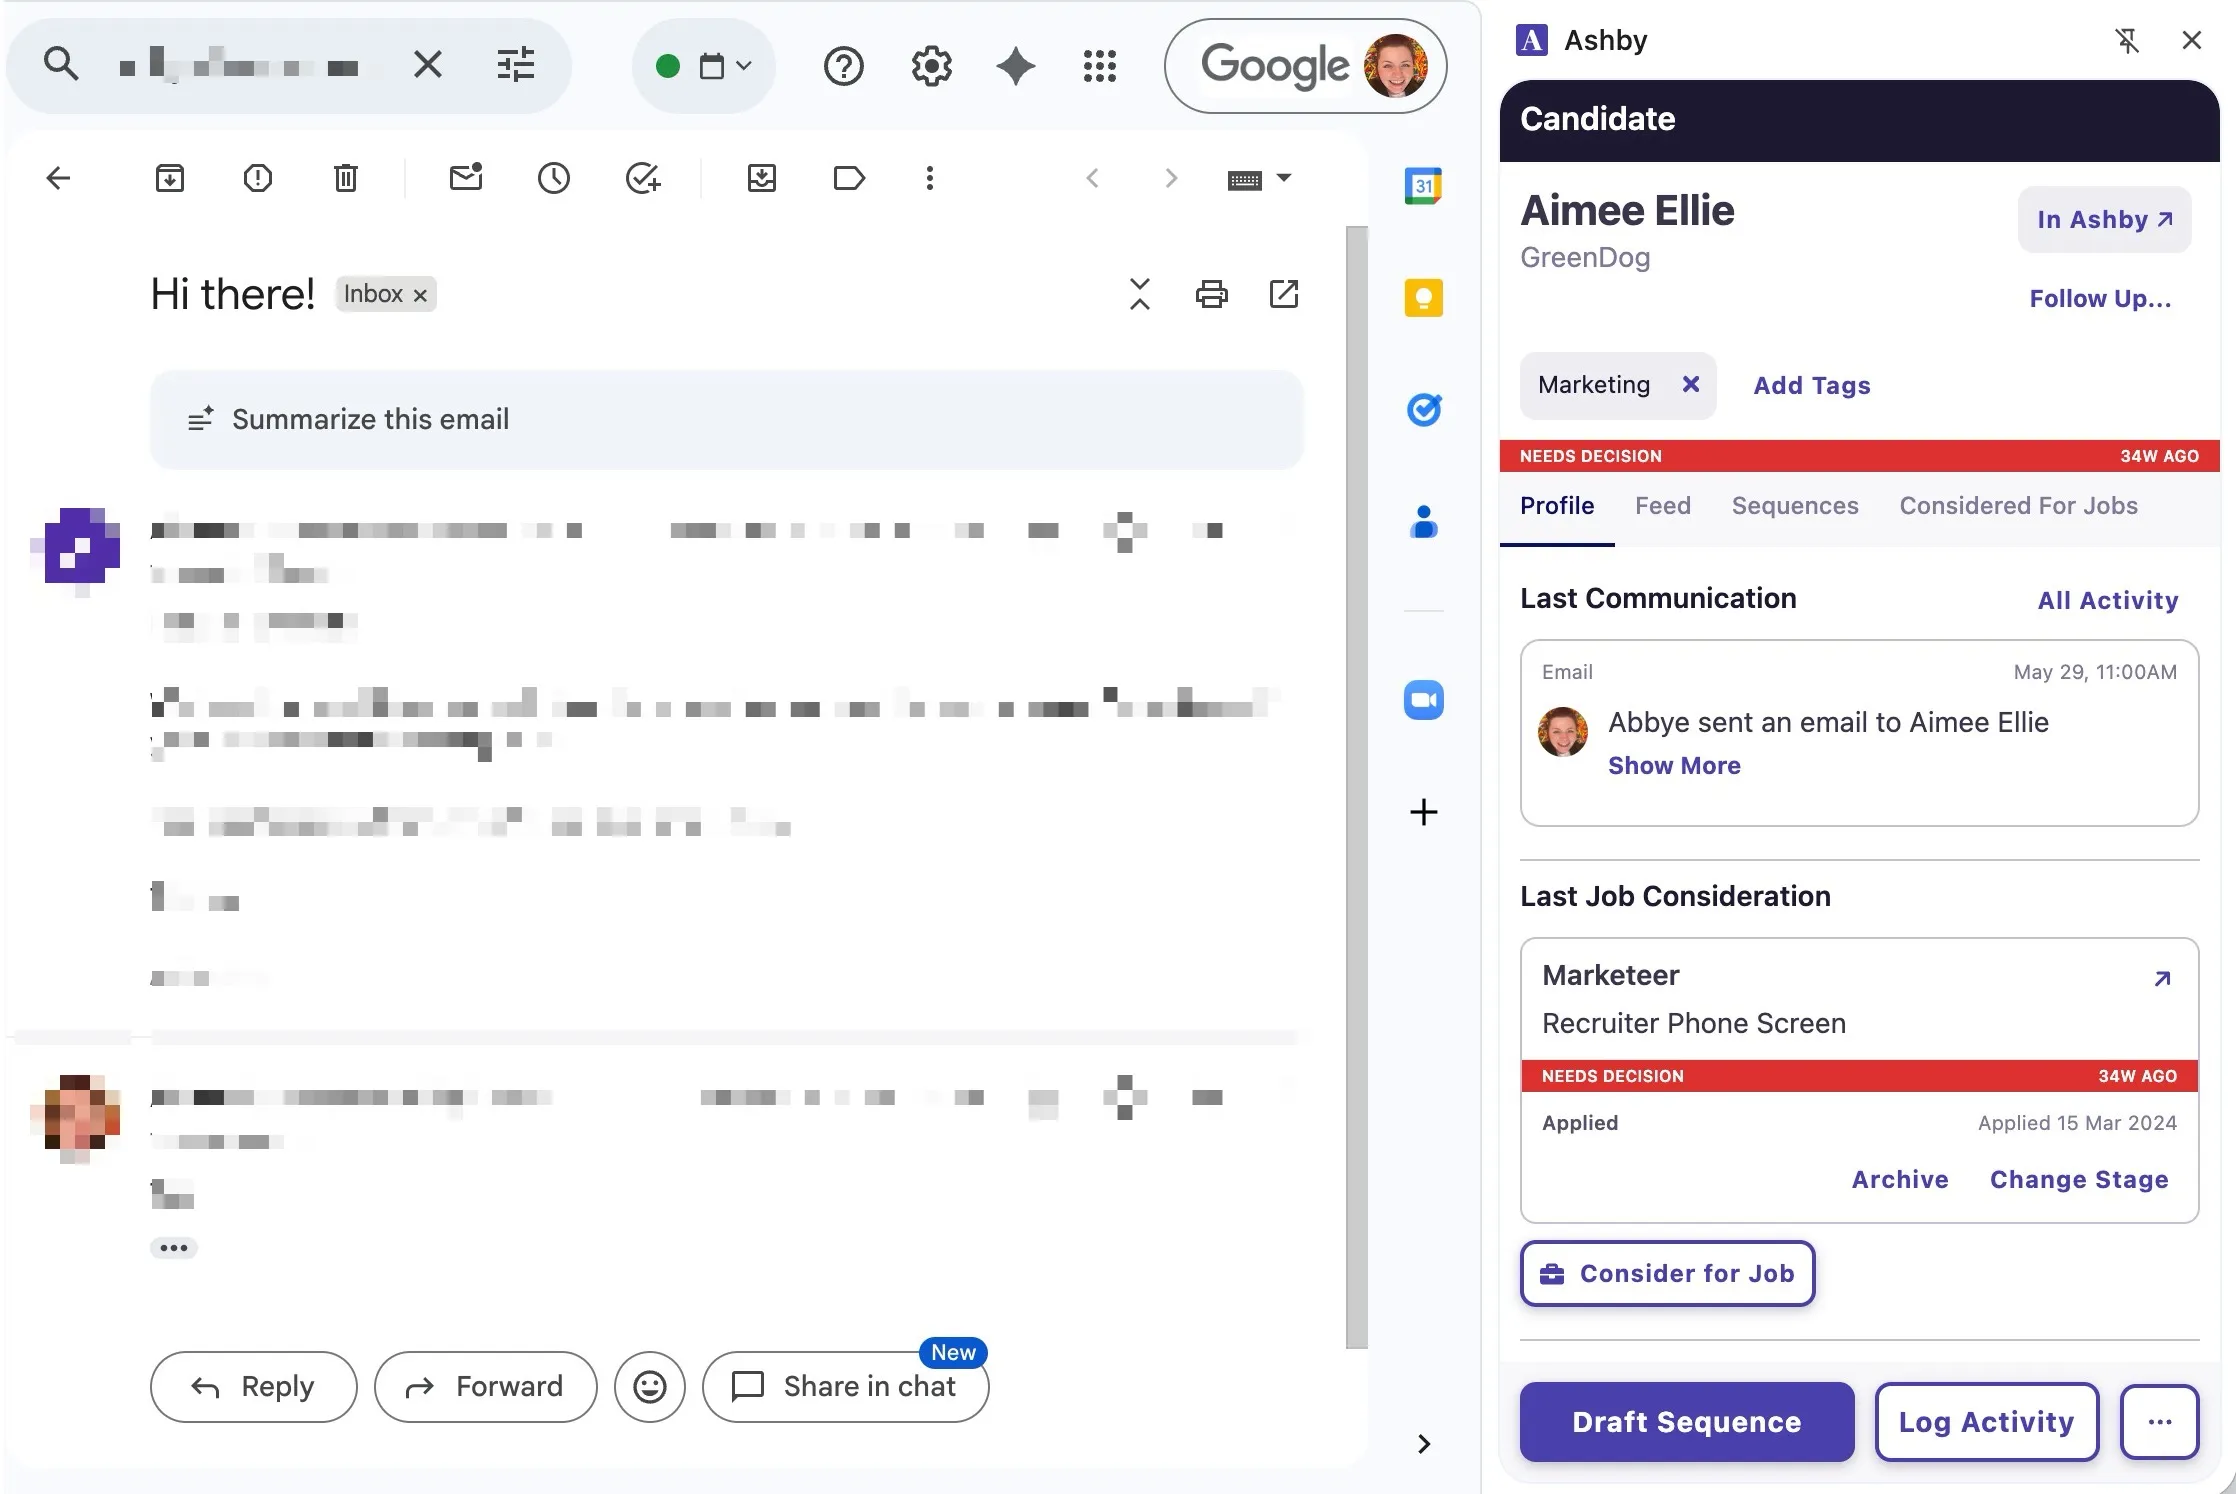Open Google Calendar side panel
This screenshot has height=1494, width=2236.
pyautogui.click(x=1423, y=186)
